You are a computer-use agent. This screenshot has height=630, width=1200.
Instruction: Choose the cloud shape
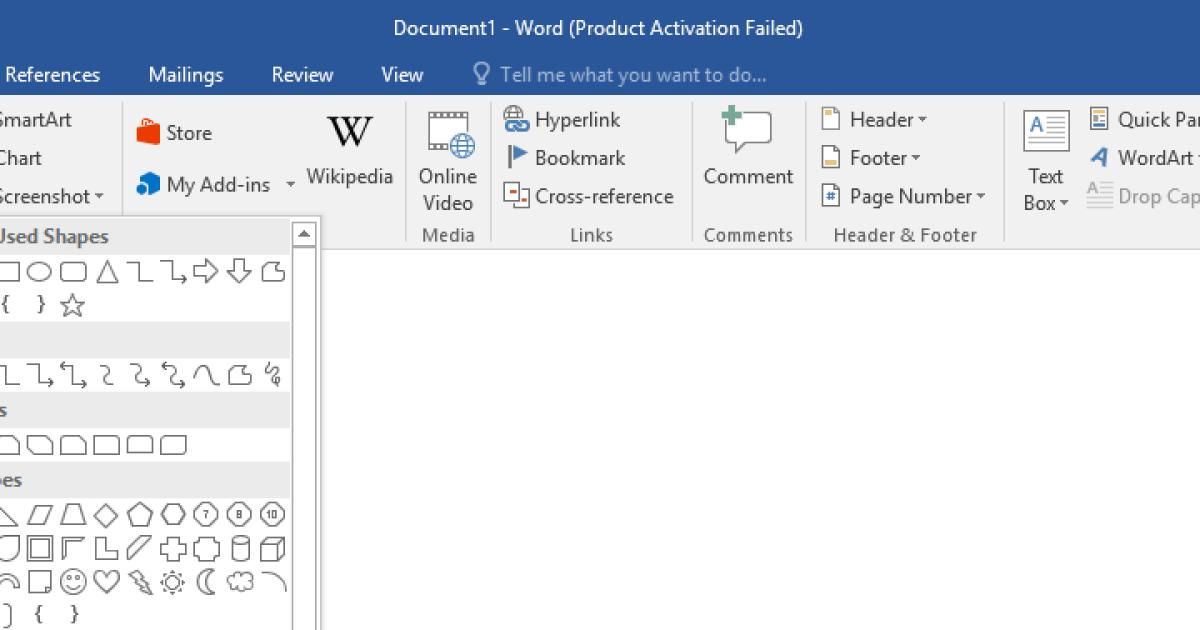(239, 582)
